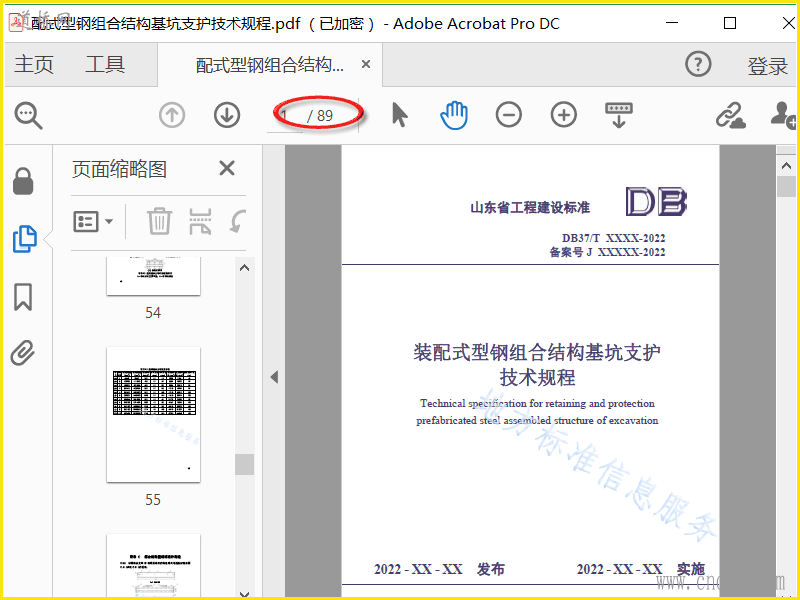The image size is (800, 600).
Task: Switch to the 工具 tab
Action: 105,65
